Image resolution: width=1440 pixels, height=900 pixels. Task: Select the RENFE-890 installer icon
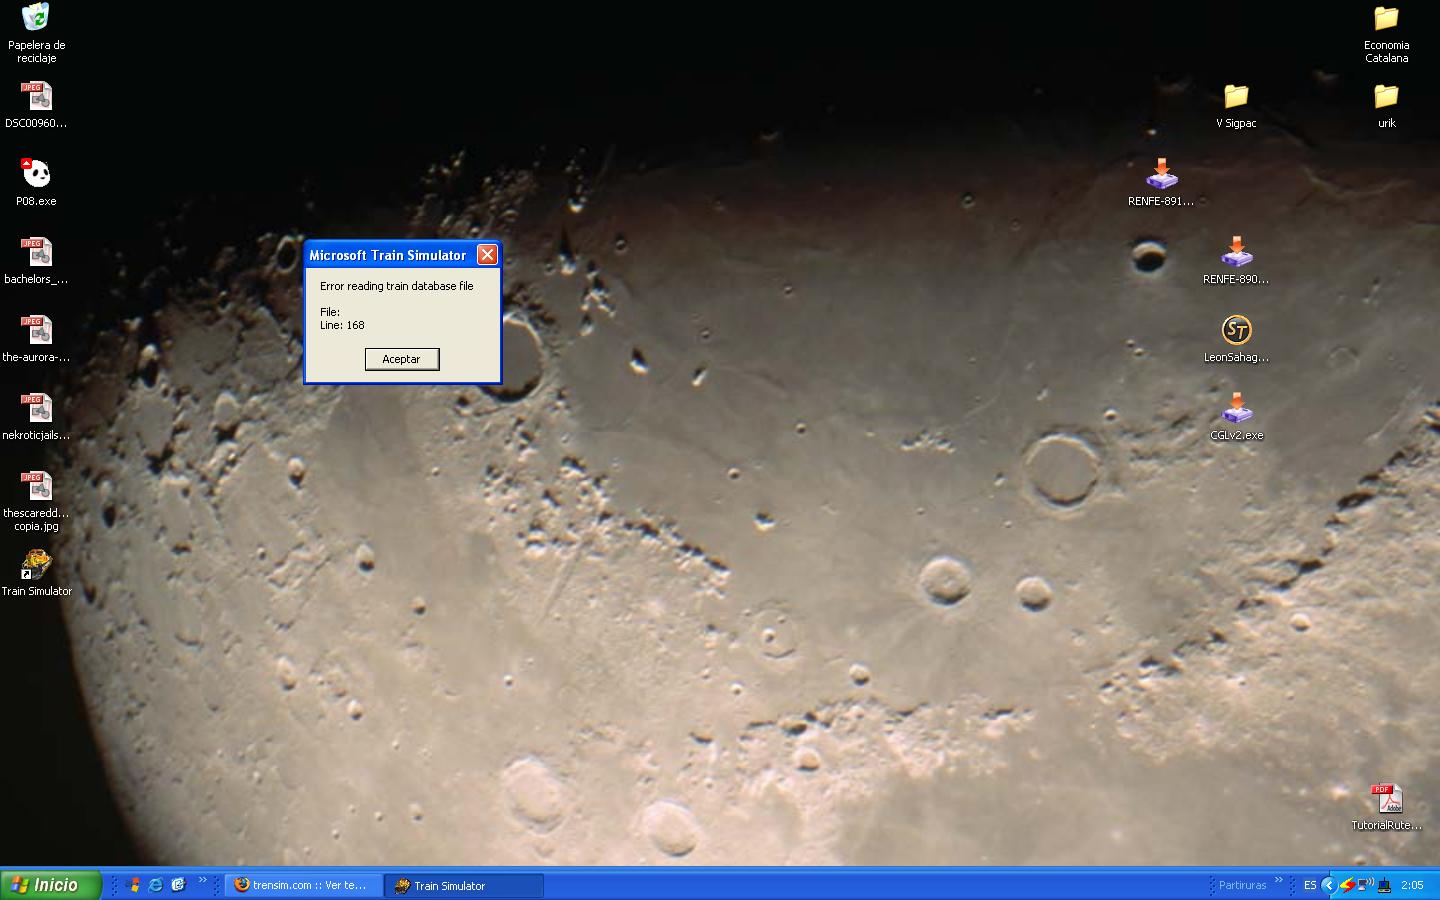coord(1236,252)
